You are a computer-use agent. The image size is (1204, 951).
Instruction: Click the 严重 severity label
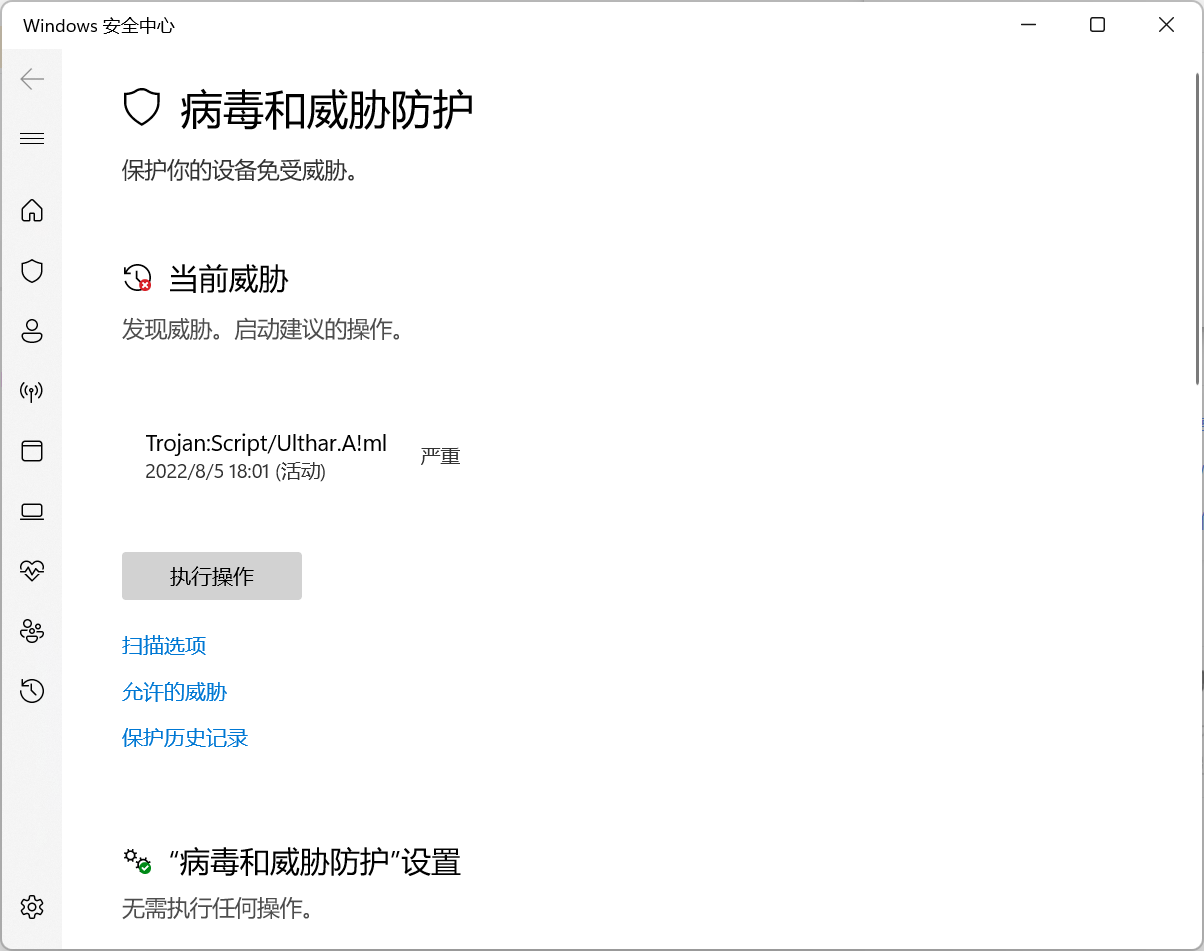[440, 457]
